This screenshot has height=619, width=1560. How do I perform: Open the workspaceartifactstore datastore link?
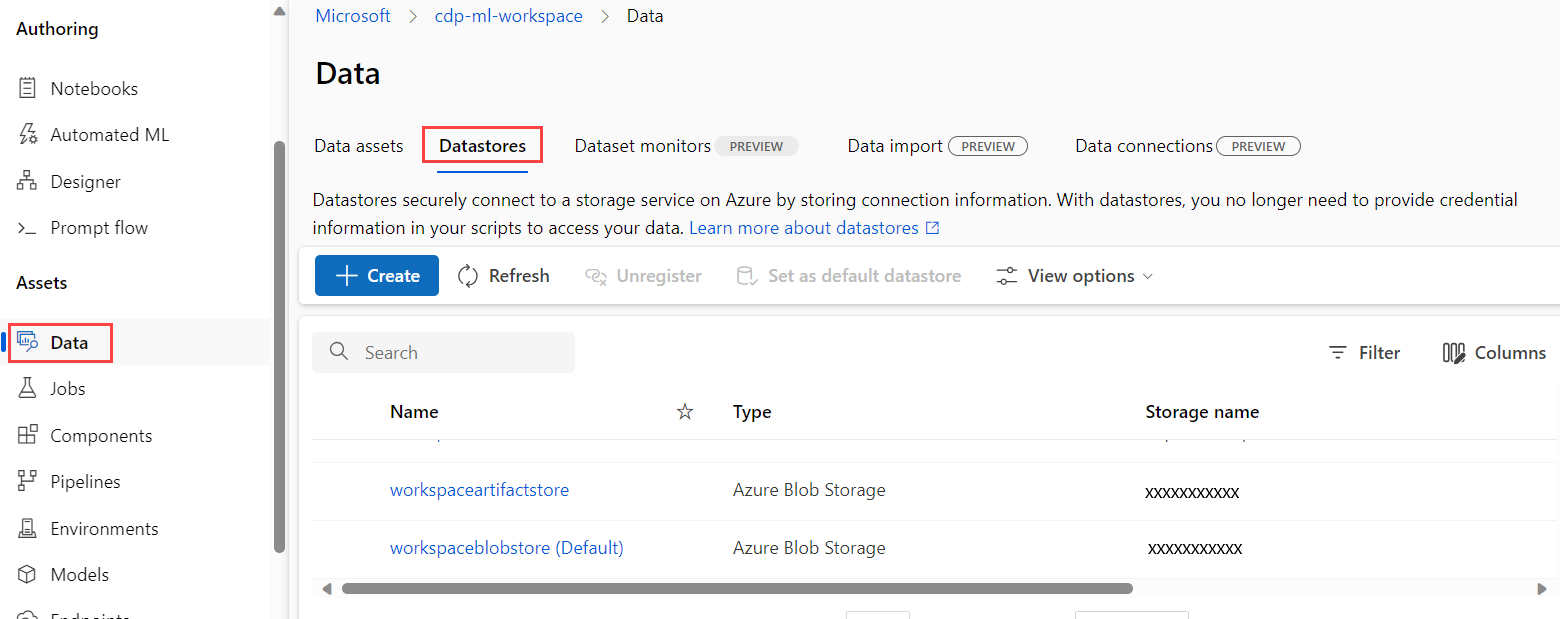click(479, 490)
